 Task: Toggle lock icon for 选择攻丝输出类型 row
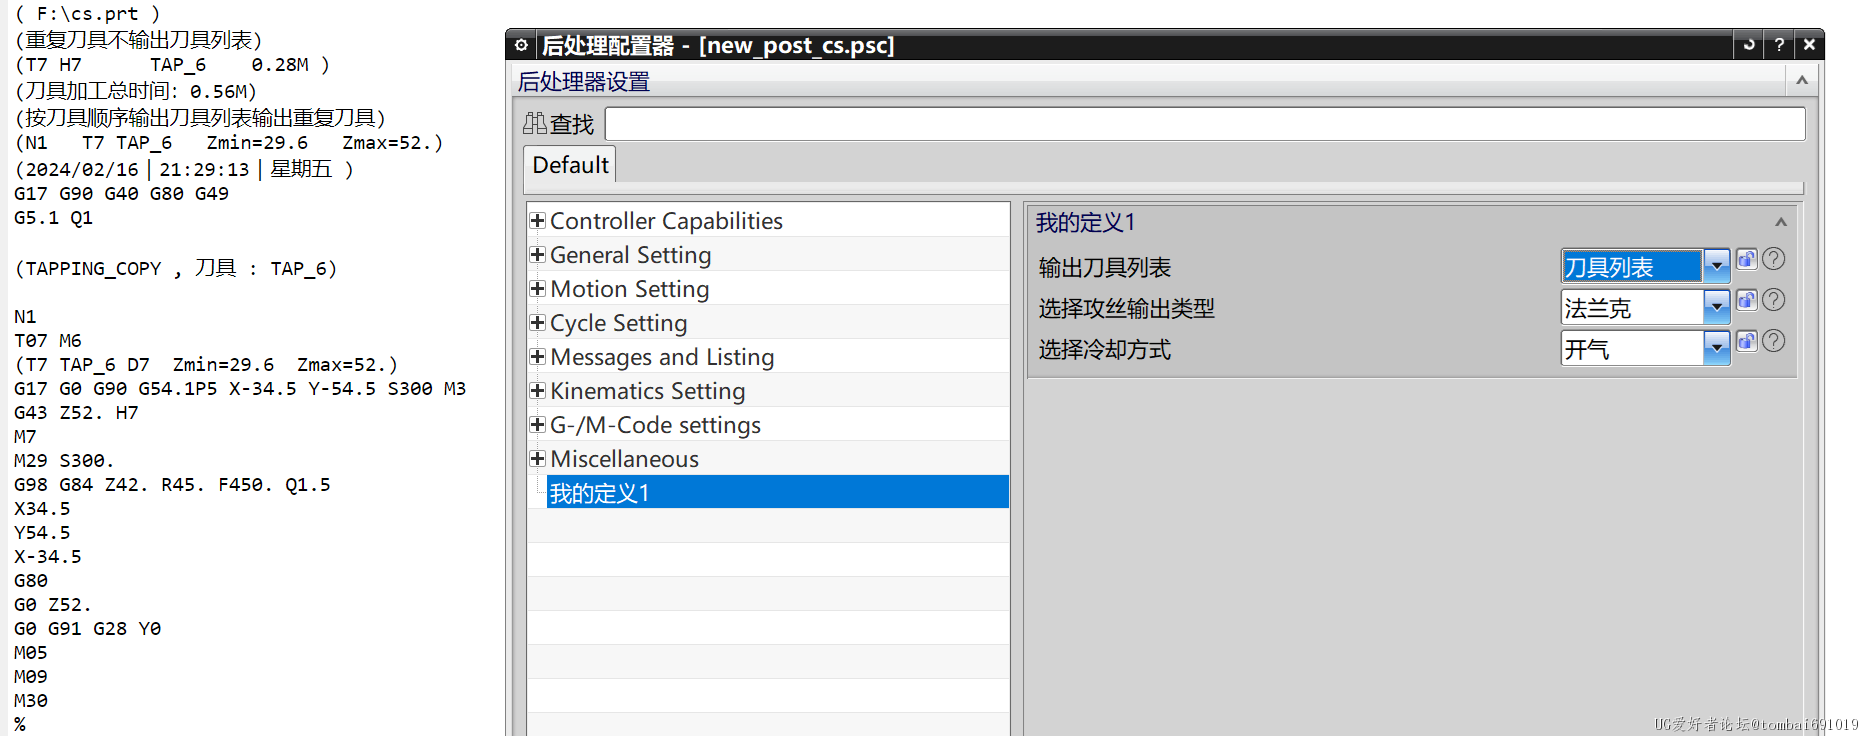(x=1747, y=300)
